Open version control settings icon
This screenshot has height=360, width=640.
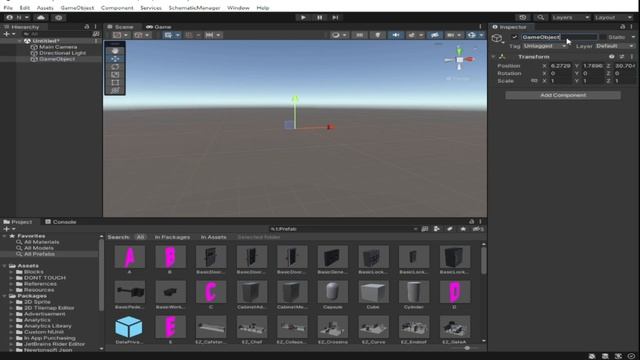[58, 18]
